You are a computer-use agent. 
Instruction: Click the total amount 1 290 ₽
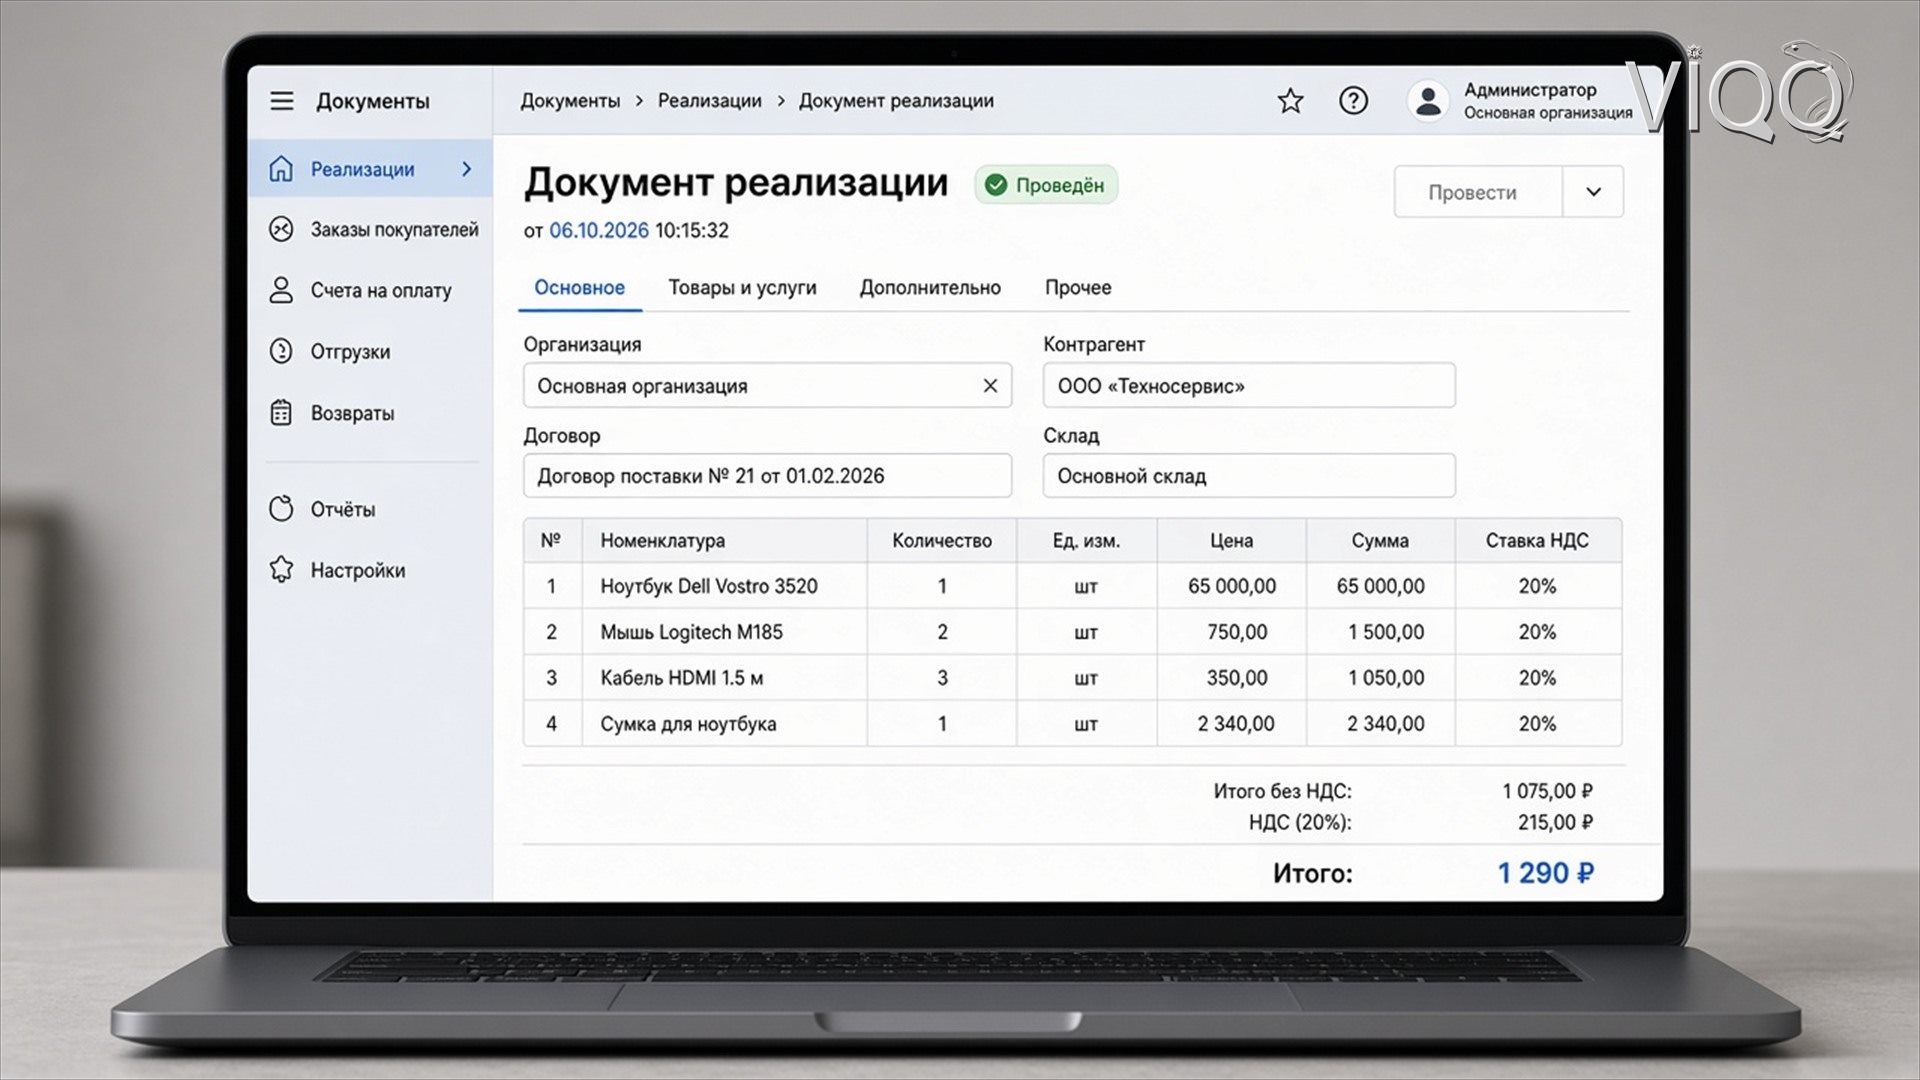point(1545,873)
